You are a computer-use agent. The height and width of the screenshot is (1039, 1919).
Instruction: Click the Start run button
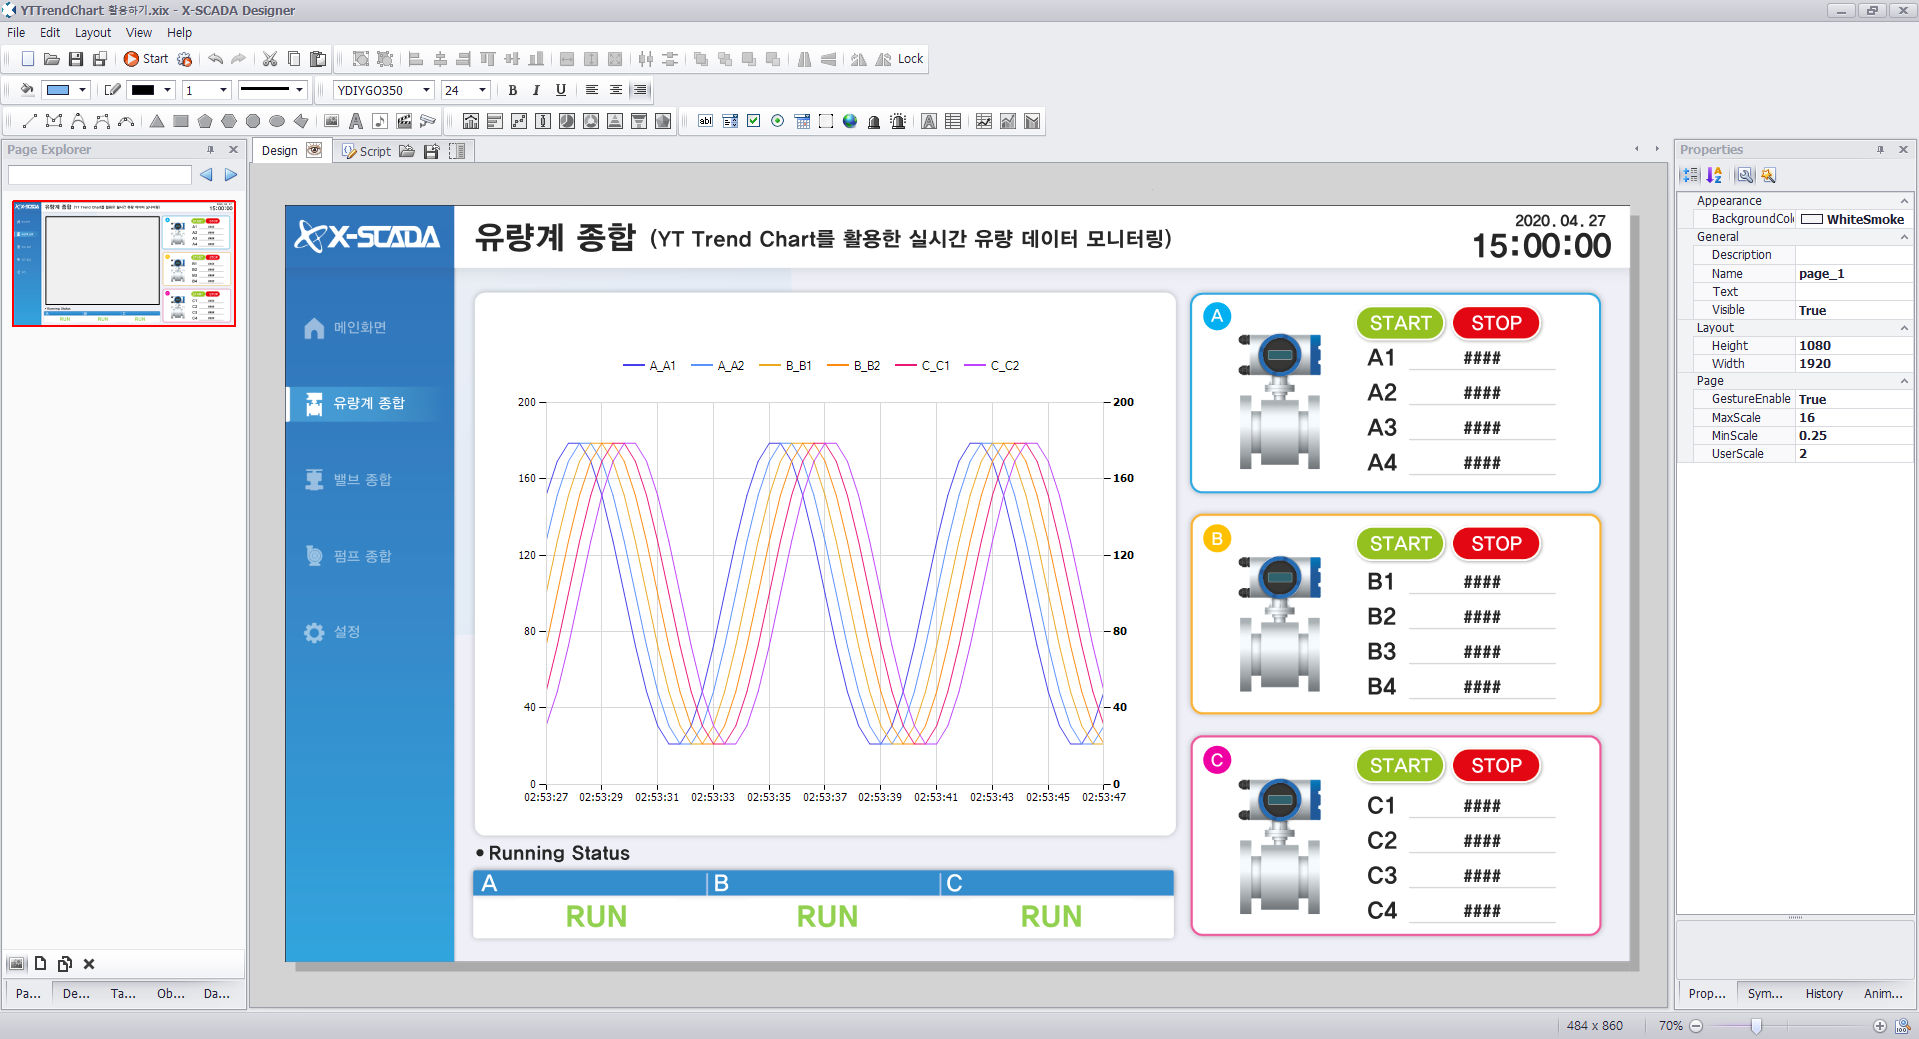[x=146, y=59]
